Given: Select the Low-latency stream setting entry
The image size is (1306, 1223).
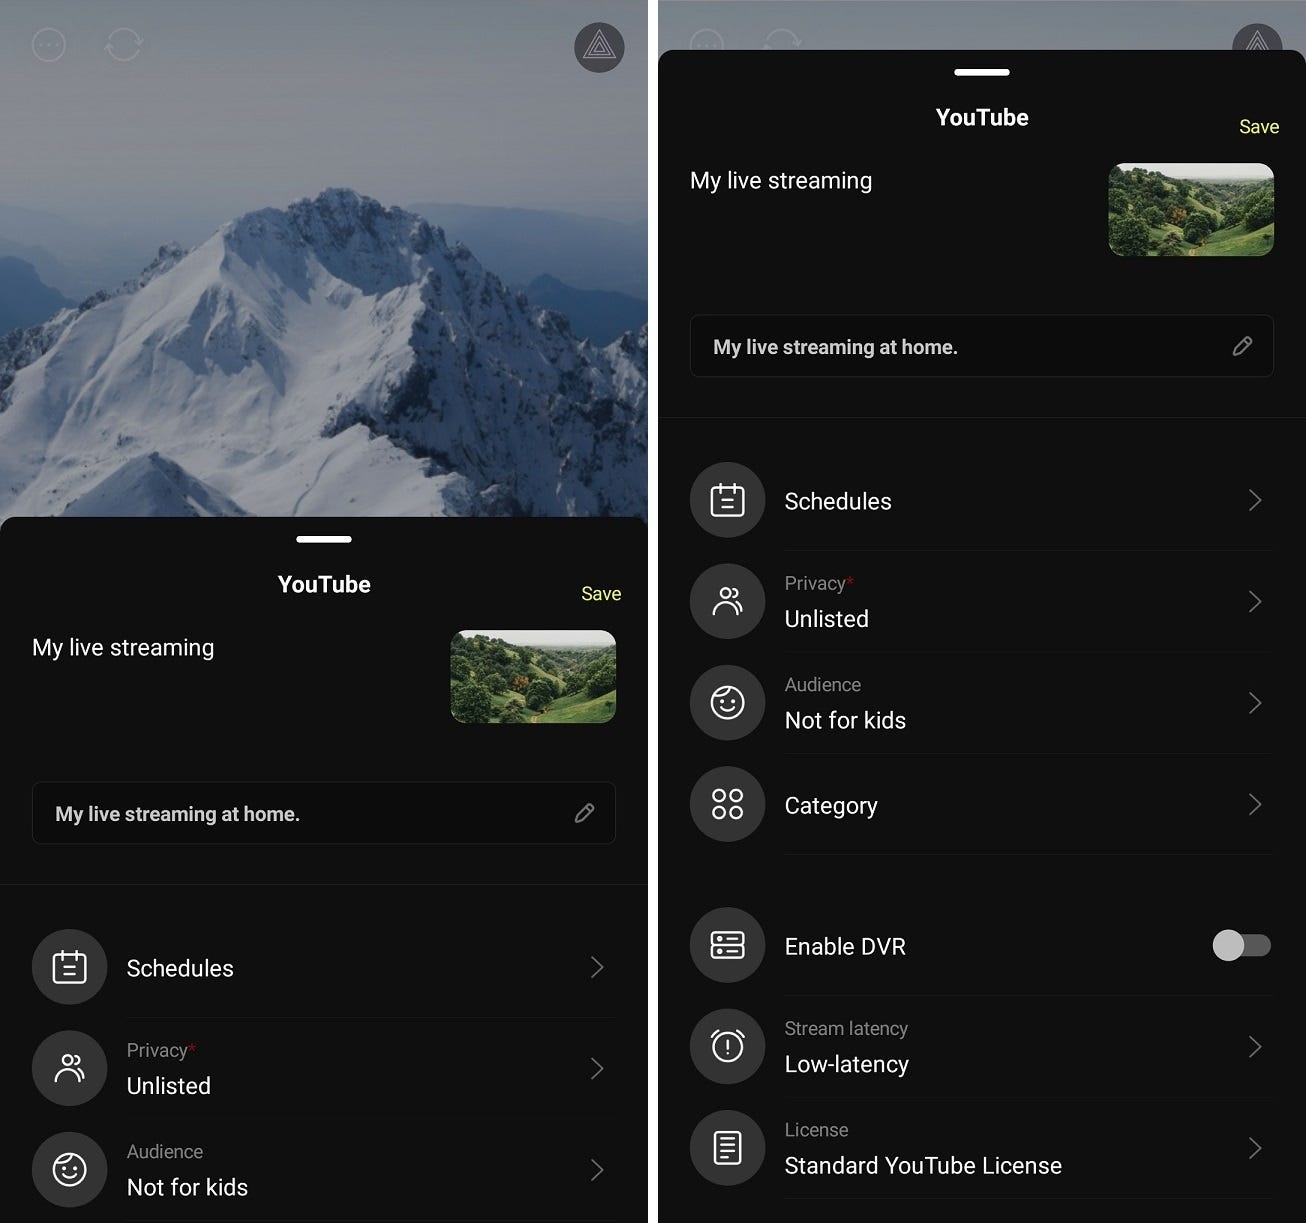Looking at the screenshot, I should 846,1064.
